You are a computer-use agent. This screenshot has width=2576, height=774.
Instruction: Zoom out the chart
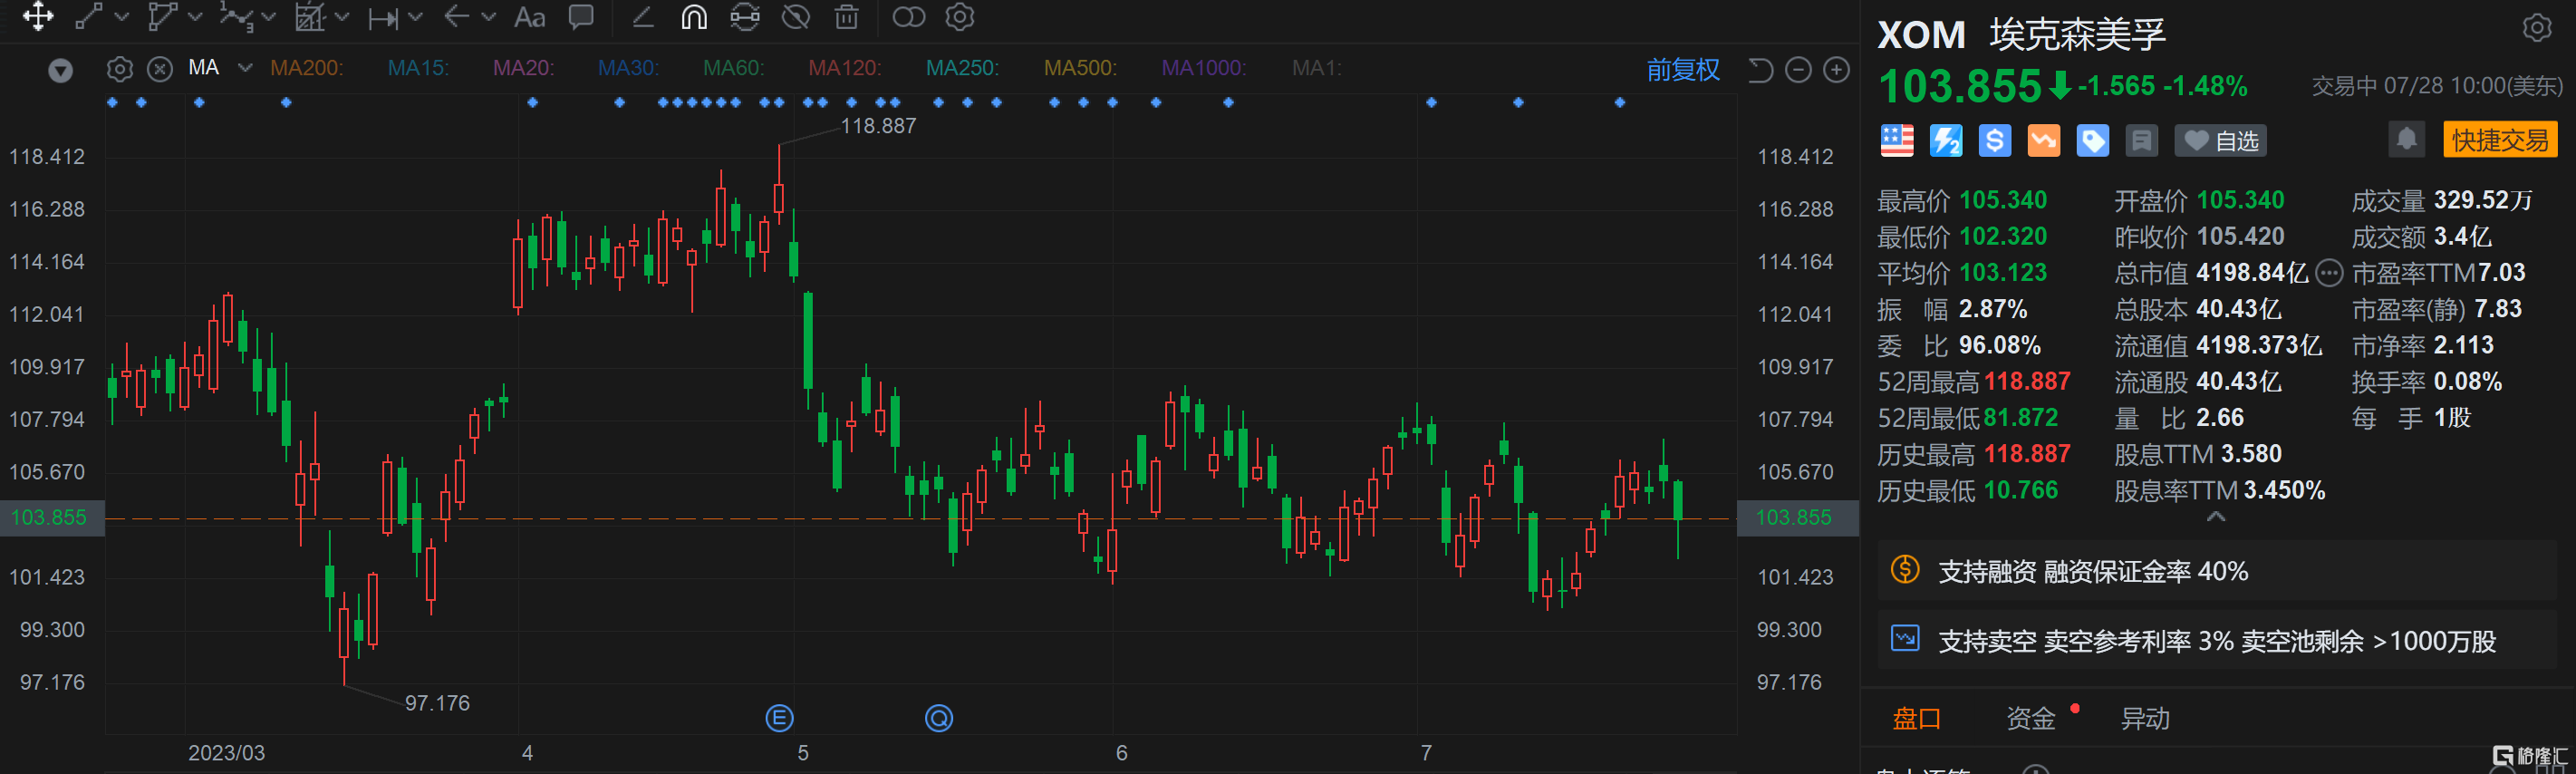point(1798,69)
